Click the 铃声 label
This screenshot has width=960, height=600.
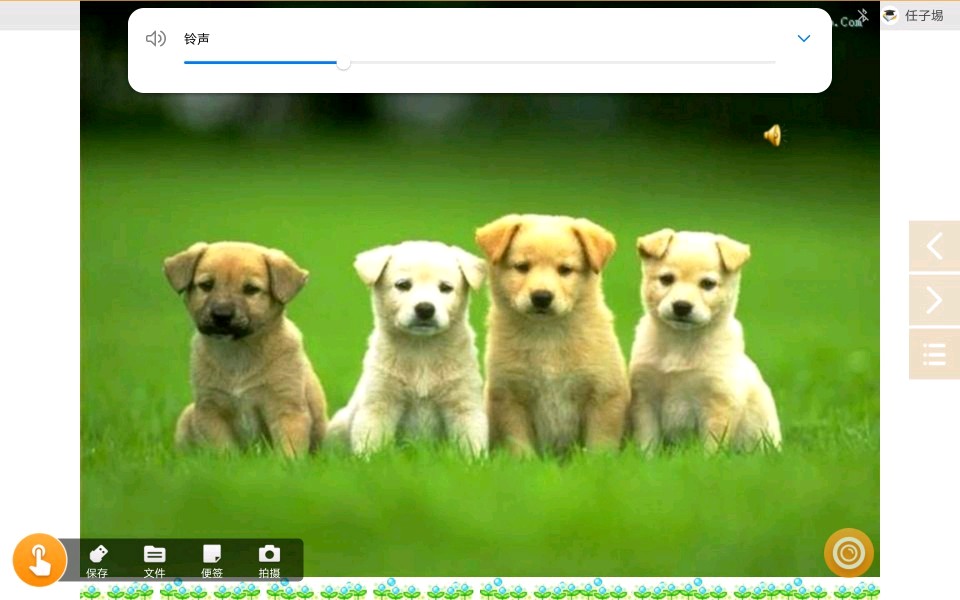click(x=197, y=39)
